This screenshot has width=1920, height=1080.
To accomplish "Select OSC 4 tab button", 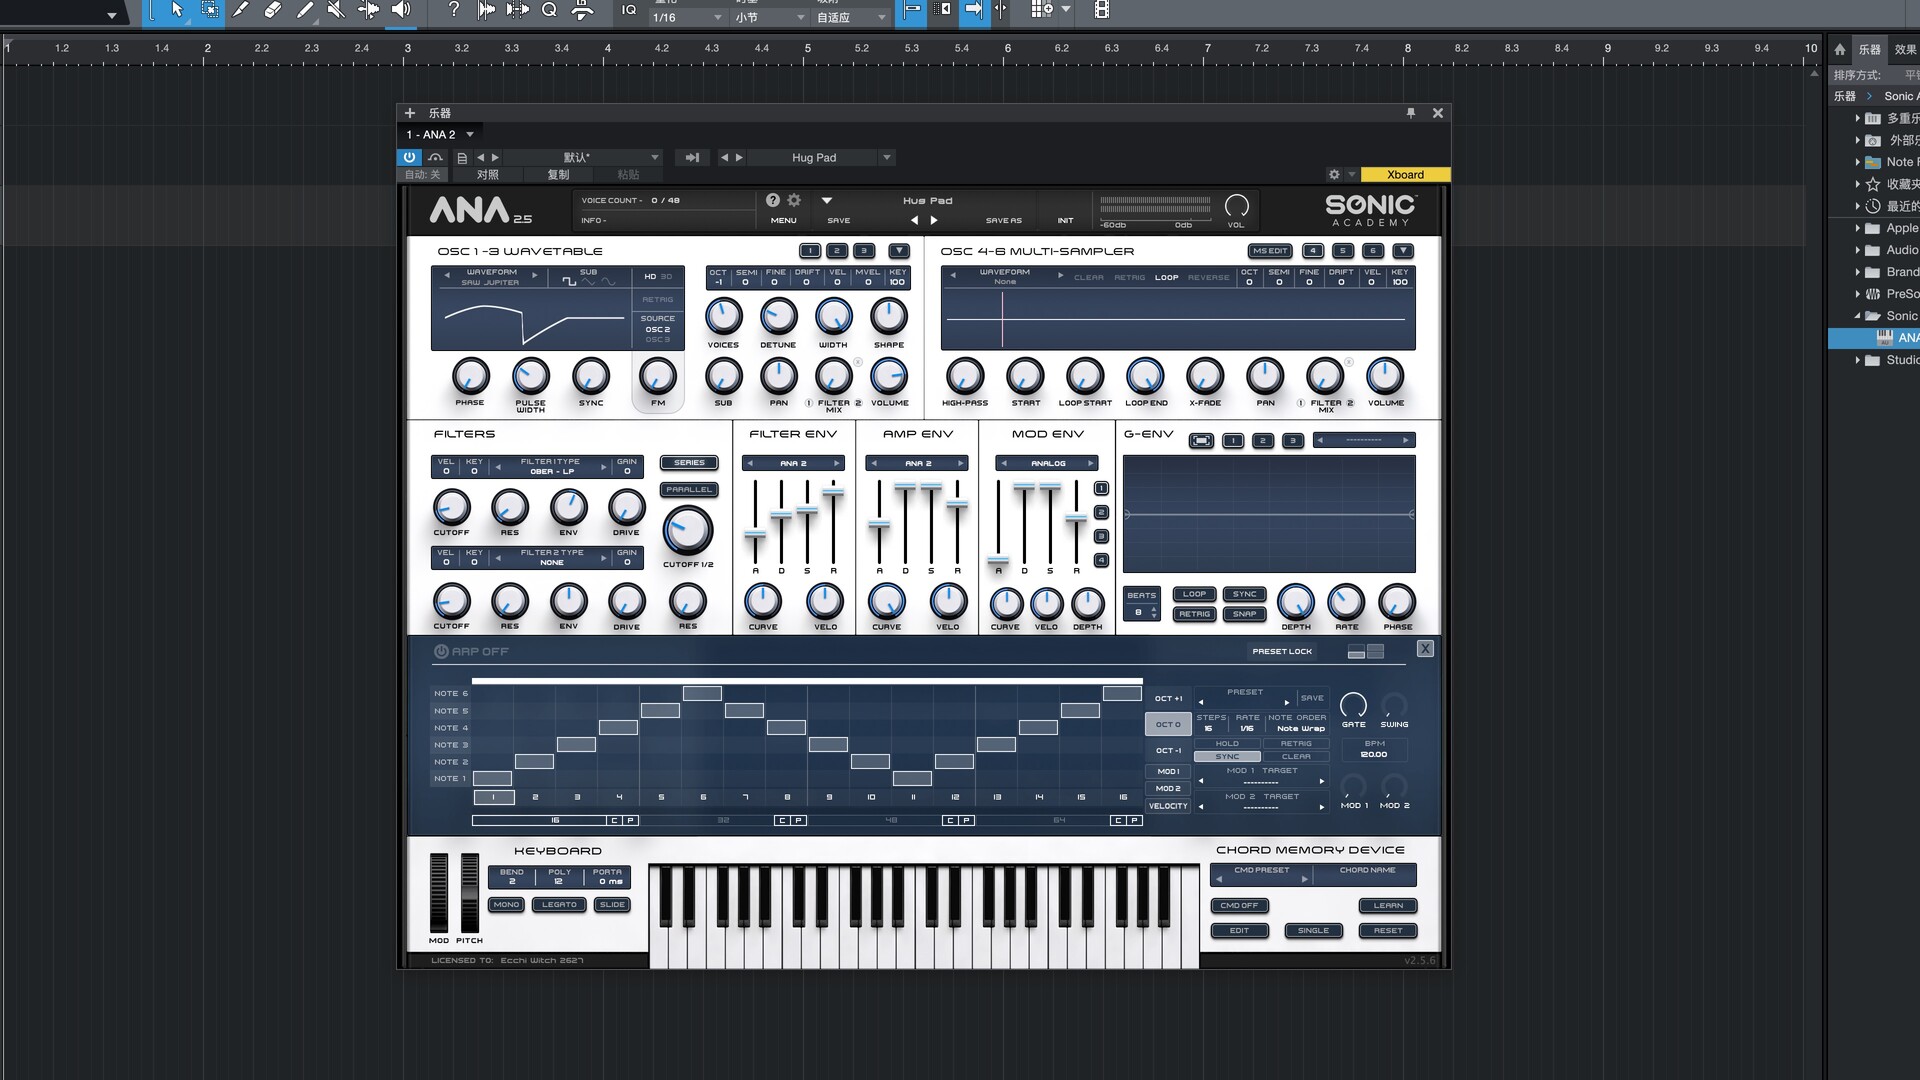I will (1313, 251).
